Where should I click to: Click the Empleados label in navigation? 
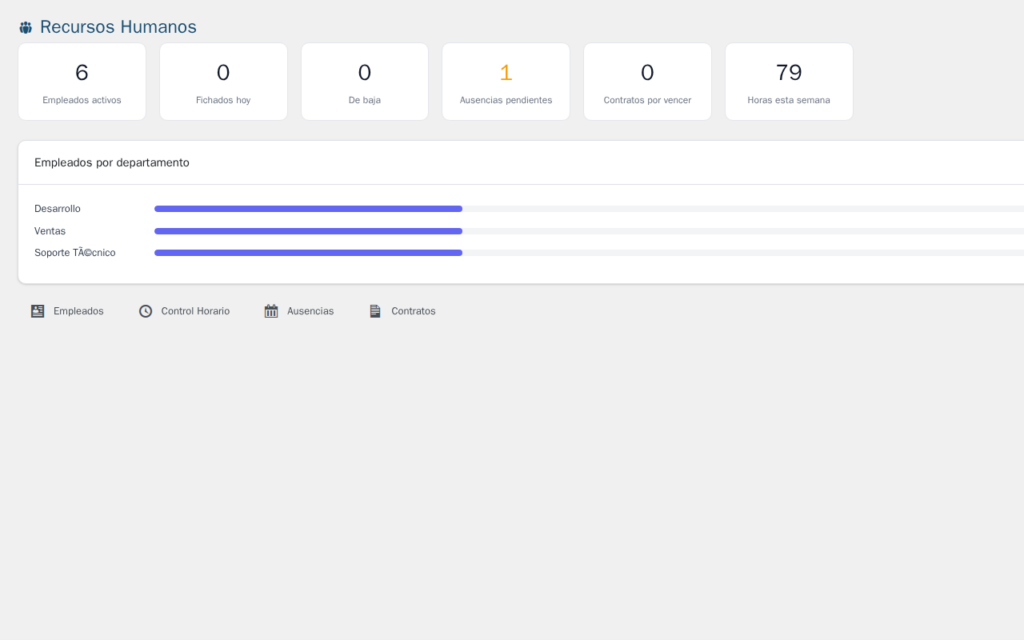78,311
